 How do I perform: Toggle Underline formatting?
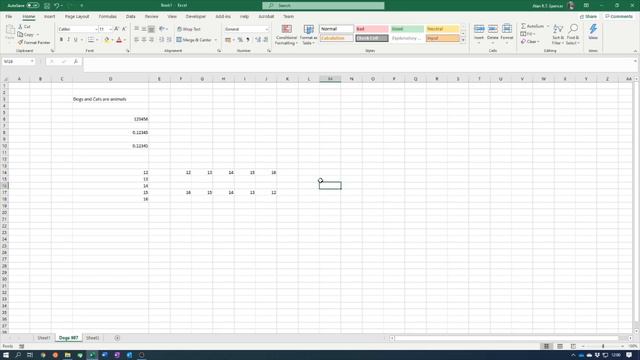point(76,40)
